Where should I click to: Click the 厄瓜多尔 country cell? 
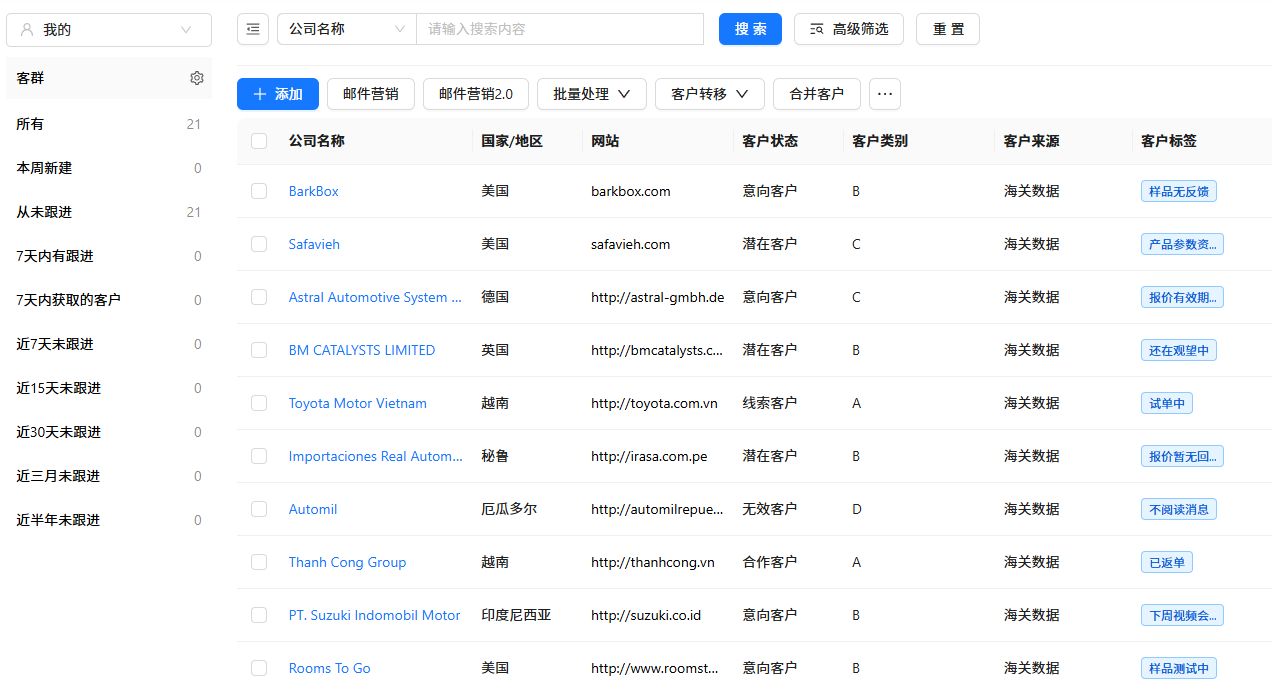509,509
